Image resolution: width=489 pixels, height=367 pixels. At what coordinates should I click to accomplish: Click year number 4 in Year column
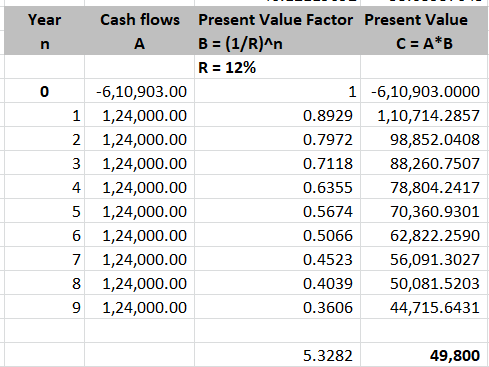click(44, 187)
